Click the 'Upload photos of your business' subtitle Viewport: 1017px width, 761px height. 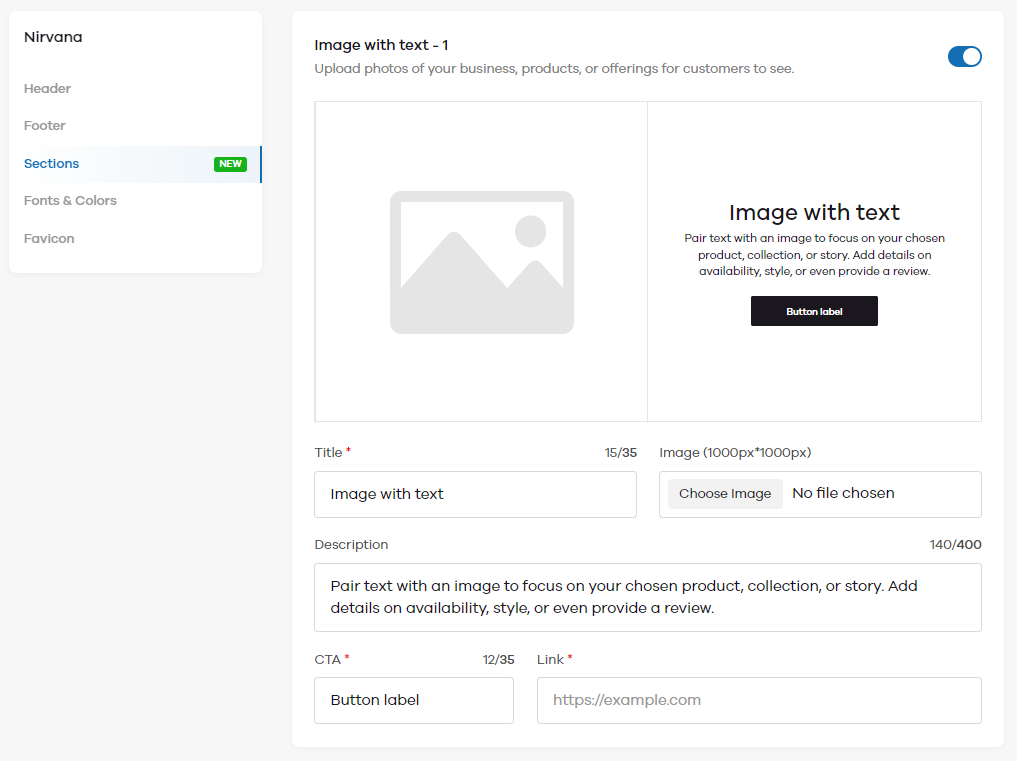coord(555,68)
